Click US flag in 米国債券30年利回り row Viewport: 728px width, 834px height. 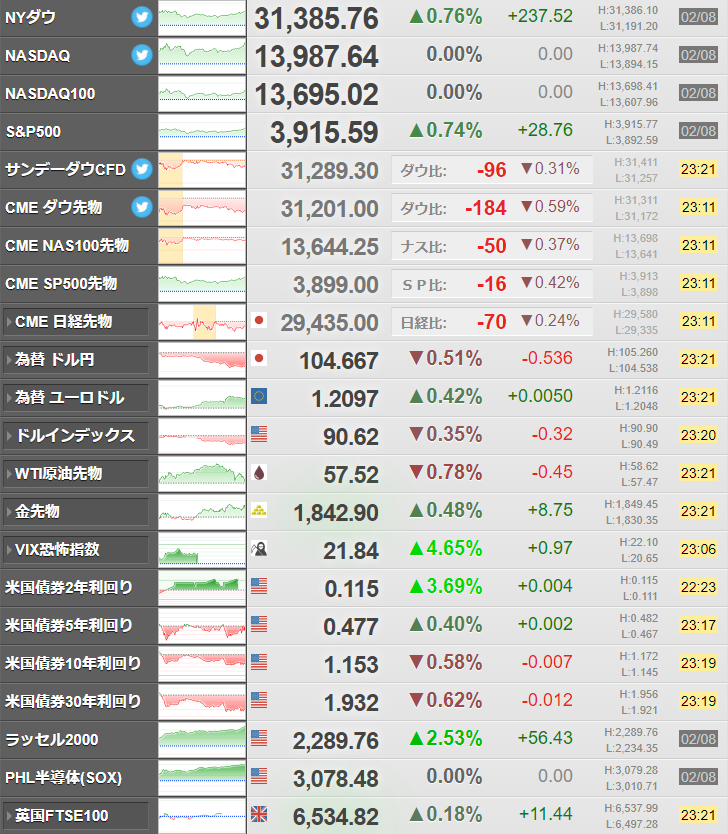click(259, 700)
